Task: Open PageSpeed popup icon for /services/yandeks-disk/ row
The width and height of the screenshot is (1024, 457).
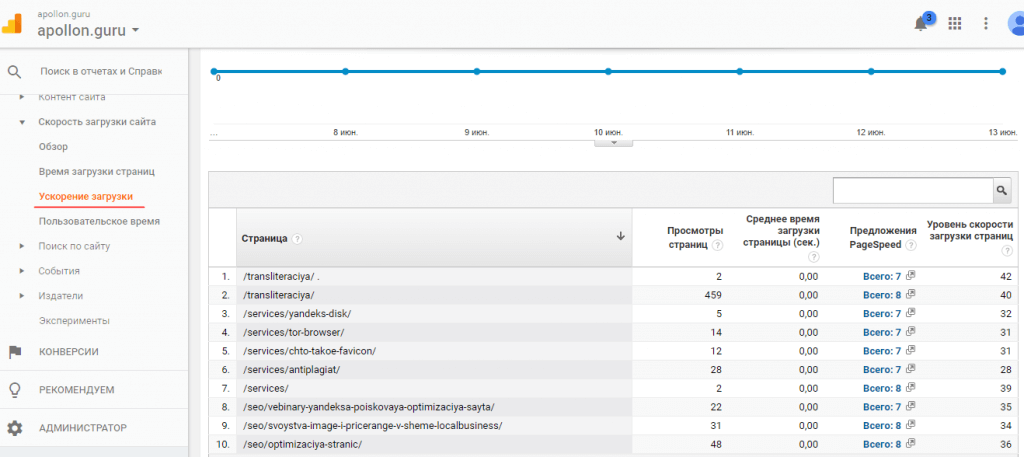Action: point(910,313)
